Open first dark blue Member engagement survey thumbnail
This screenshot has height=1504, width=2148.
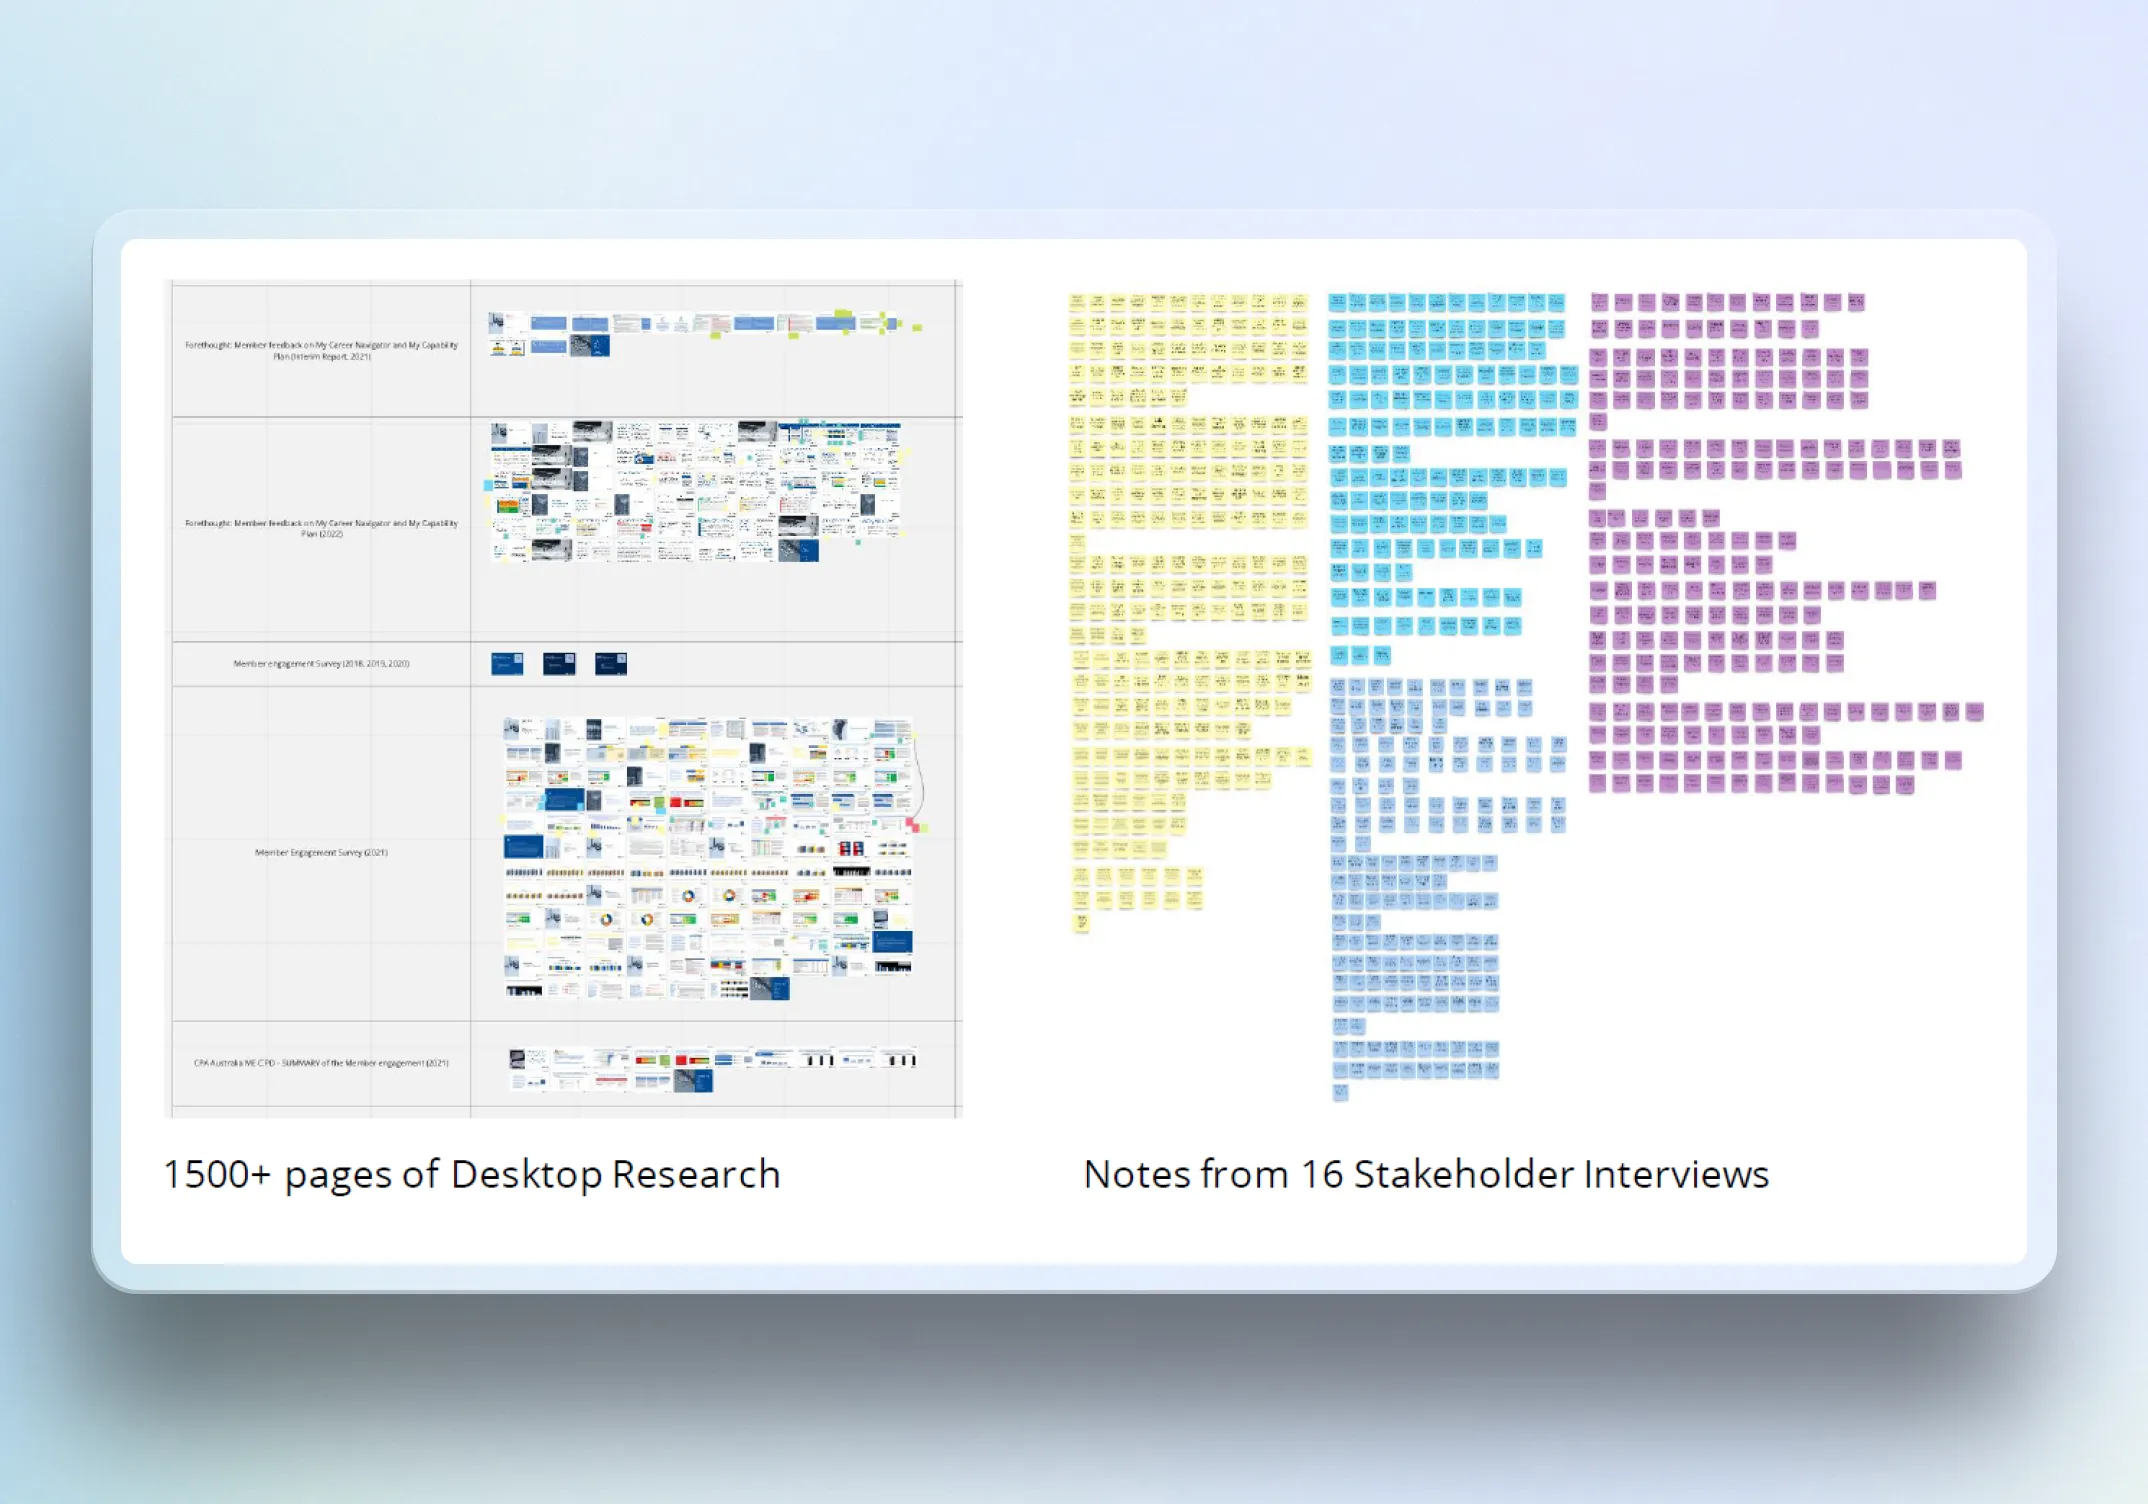click(x=507, y=663)
